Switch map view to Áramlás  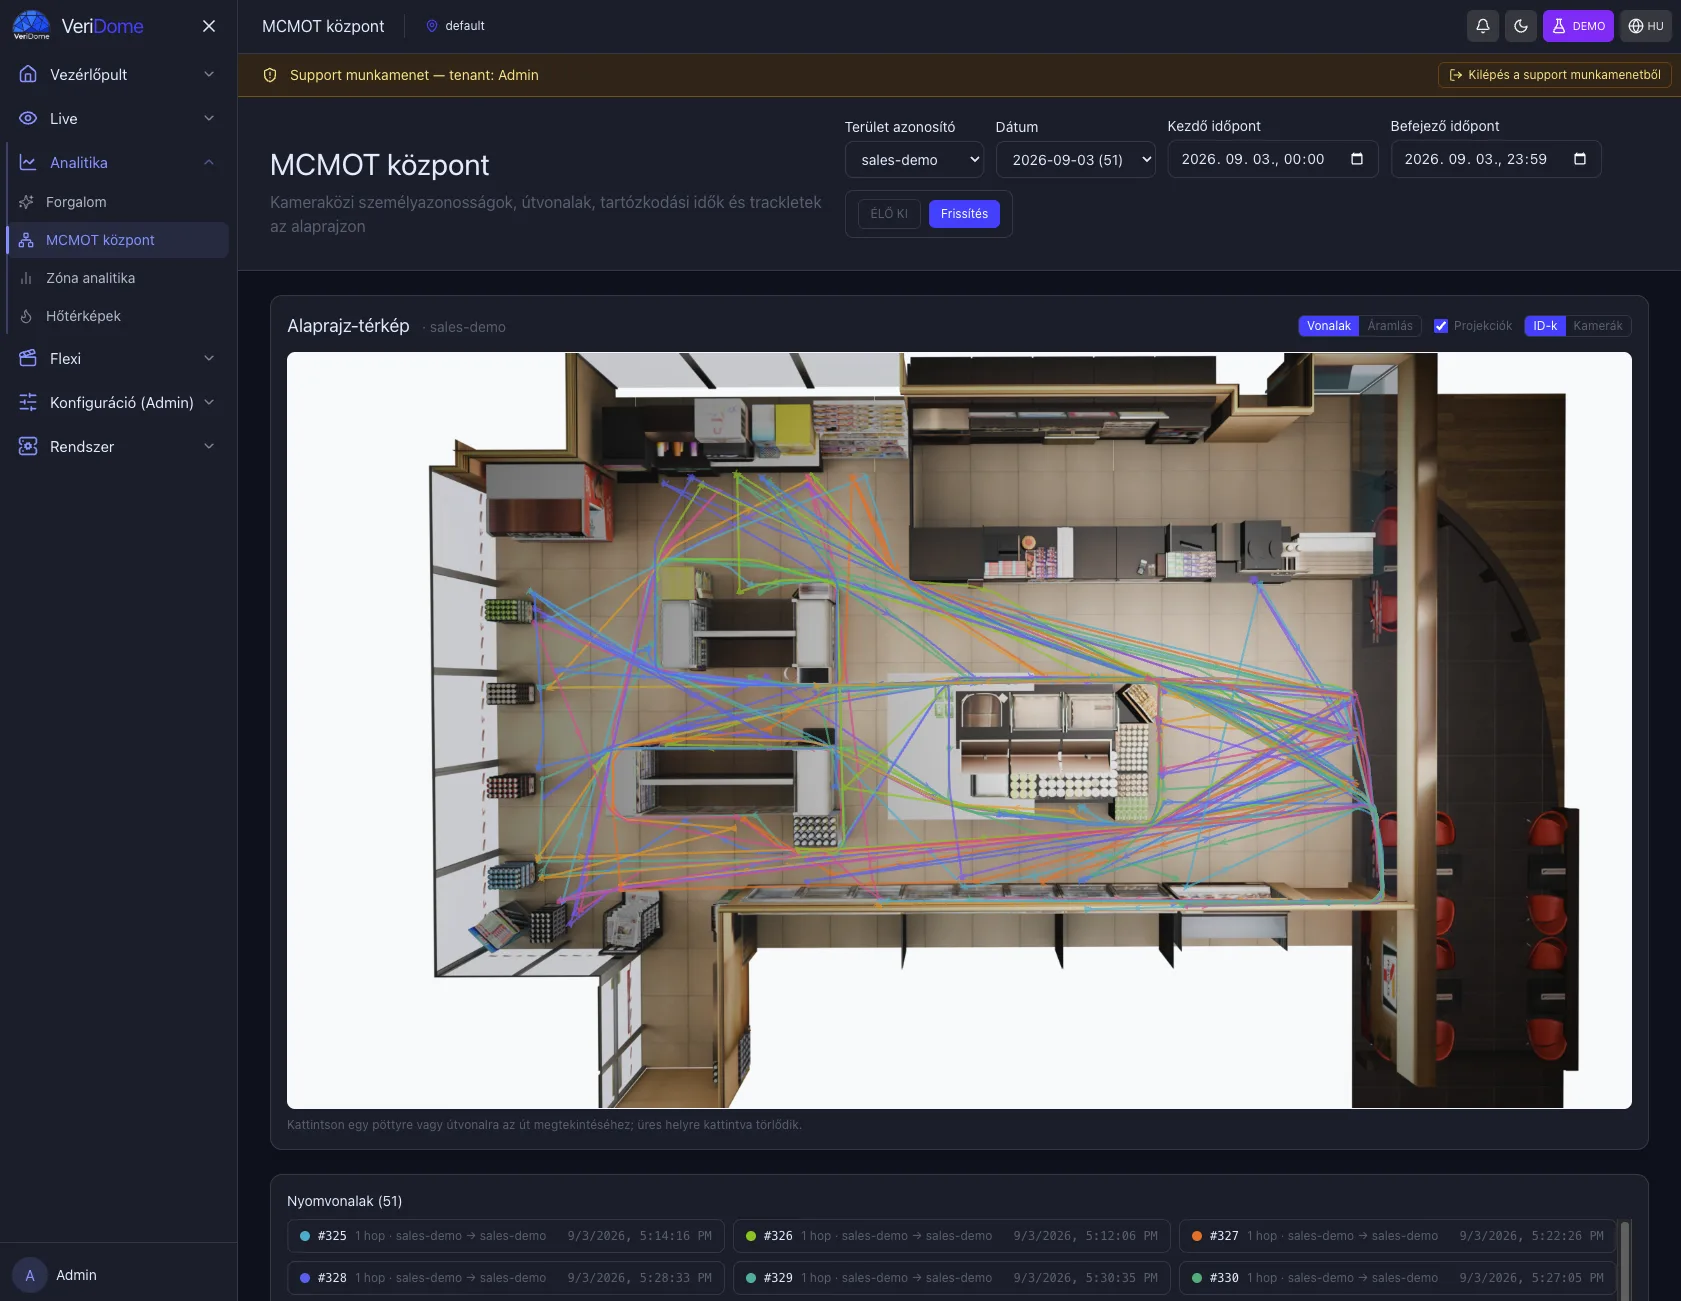pos(1390,326)
